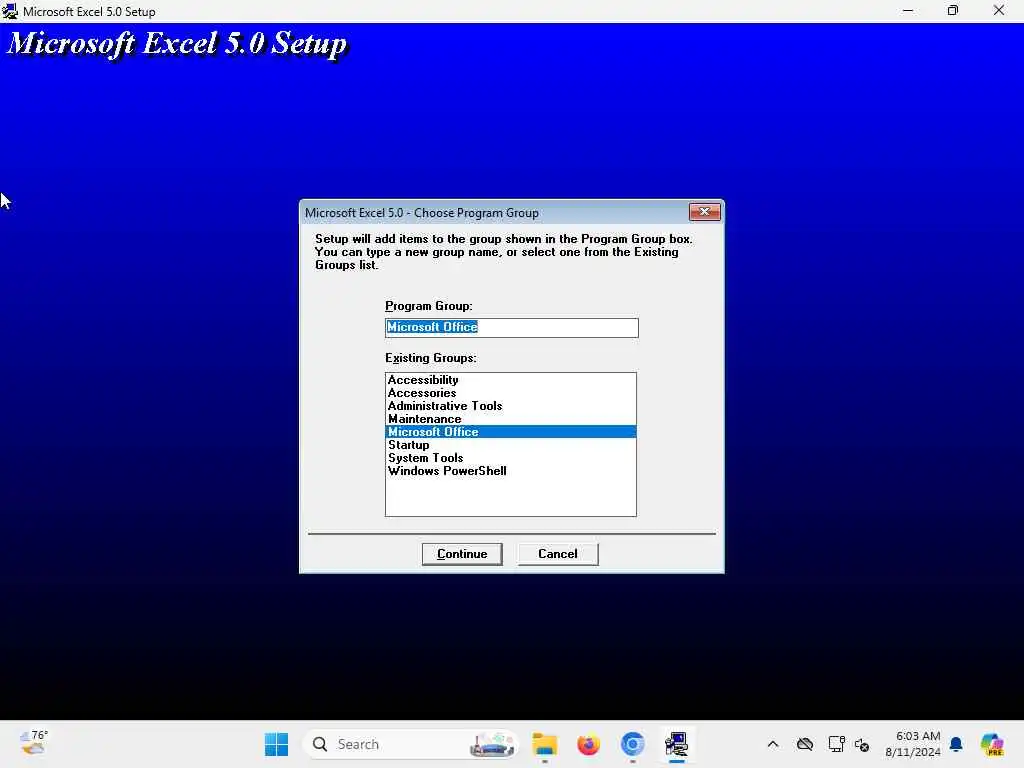Click the muted volume tray icon
Image resolution: width=1024 pixels, height=768 pixels.
click(862, 744)
